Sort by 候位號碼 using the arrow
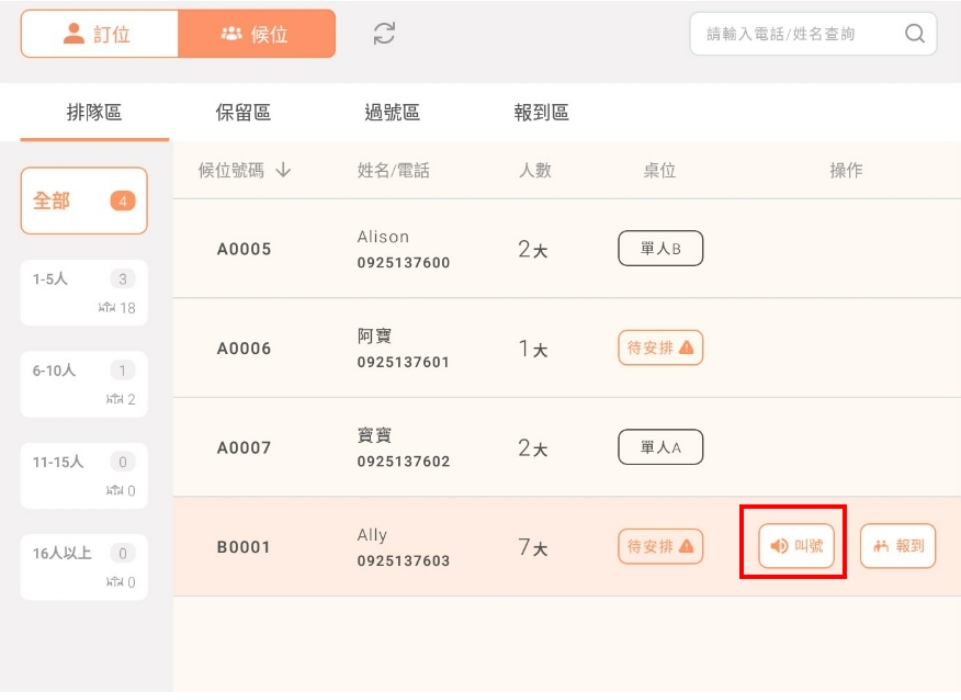This screenshot has width=961, height=700. coord(283,170)
